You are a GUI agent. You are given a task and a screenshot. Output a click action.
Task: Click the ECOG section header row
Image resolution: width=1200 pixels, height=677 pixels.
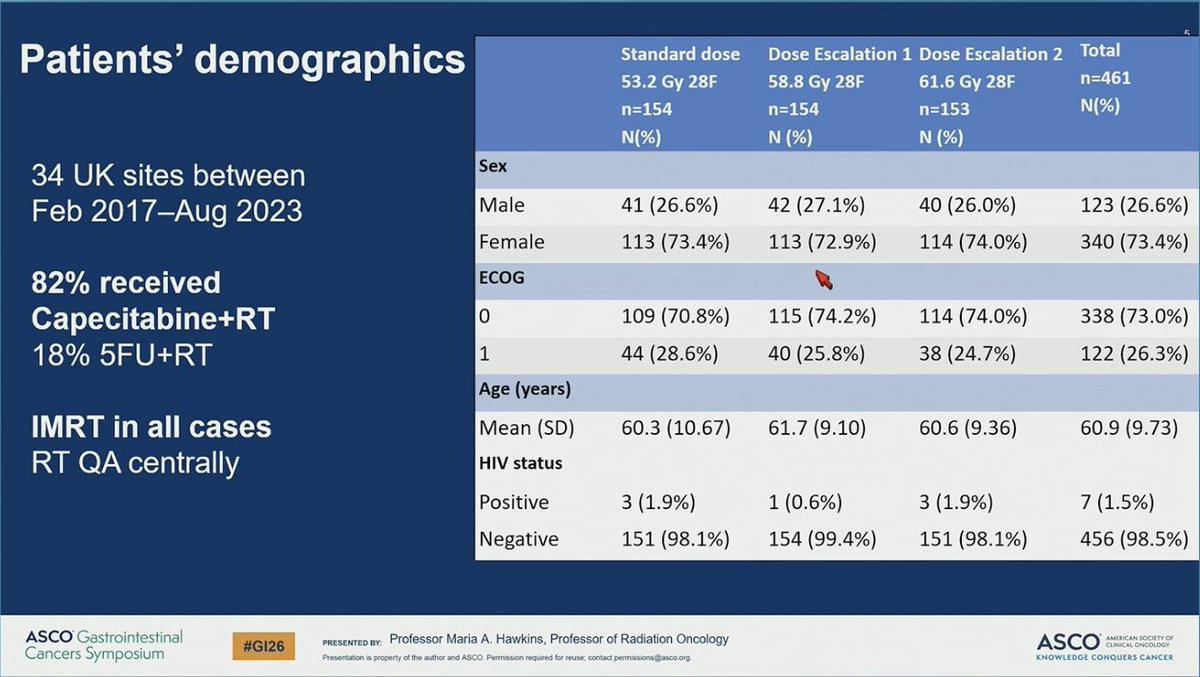click(x=837, y=280)
